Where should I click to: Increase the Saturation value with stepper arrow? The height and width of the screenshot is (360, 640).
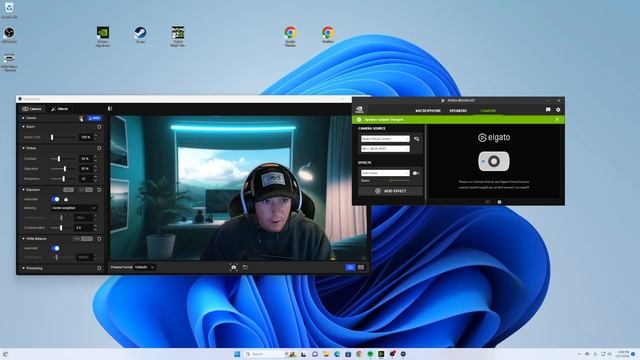pyautogui.click(x=96, y=167)
